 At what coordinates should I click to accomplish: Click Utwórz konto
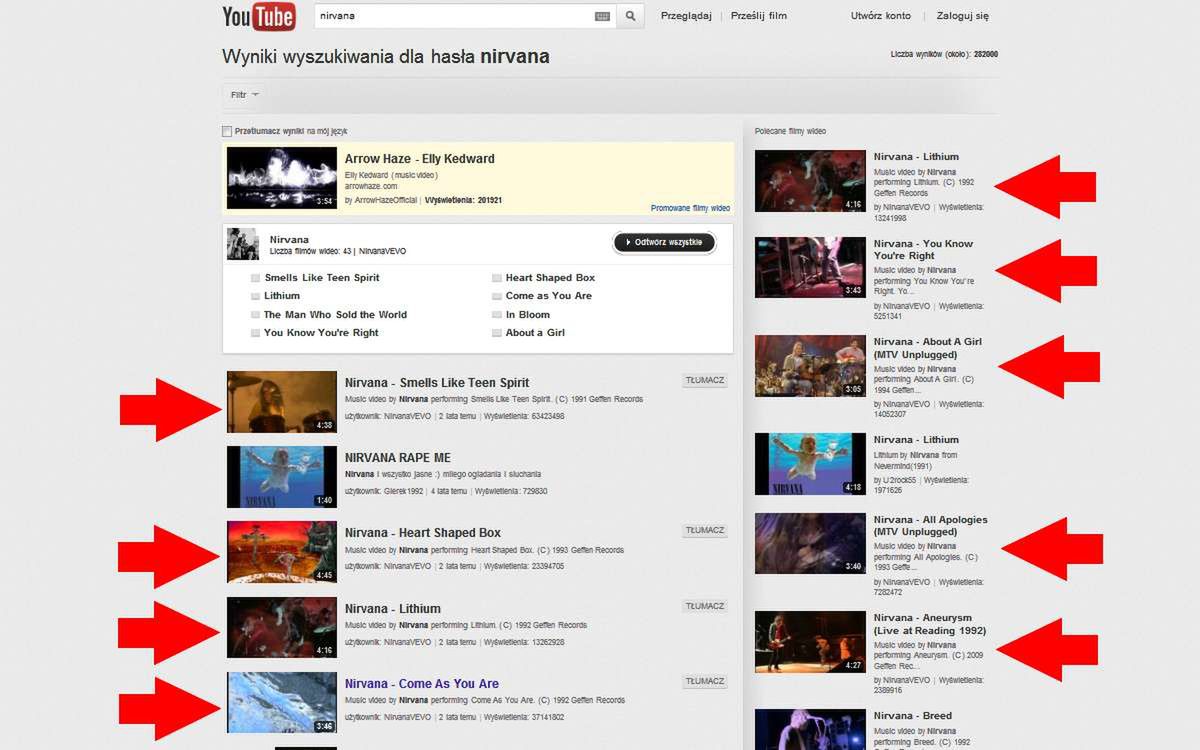[x=880, y=16]
